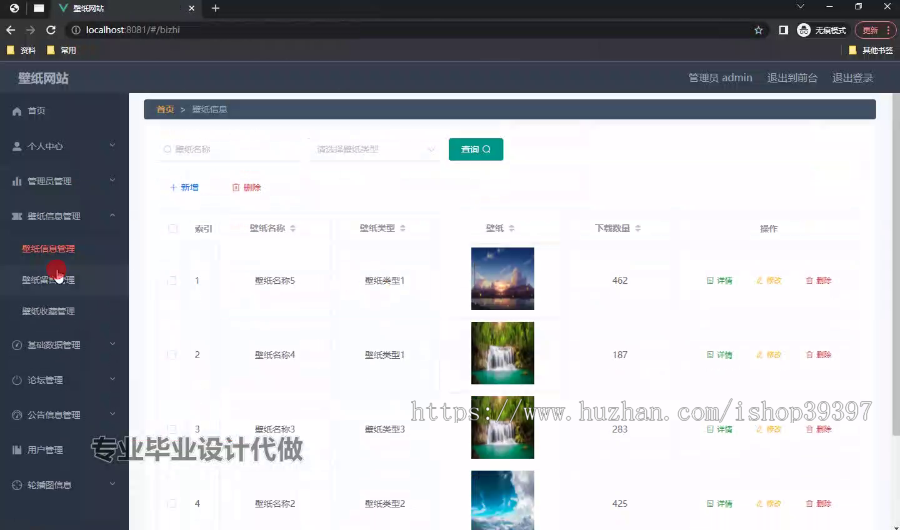
Task: Sort the table by 壁纸名称 column arrows
Action: tap(293, 228)
